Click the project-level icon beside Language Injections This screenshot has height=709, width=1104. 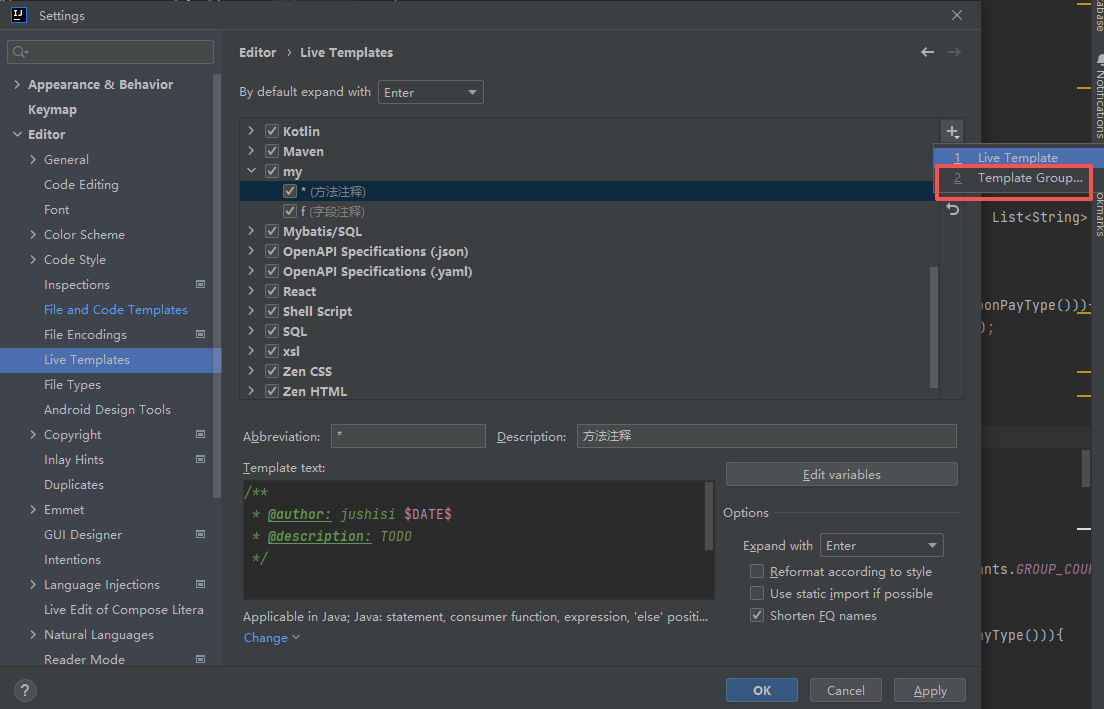click(x=201, y=584)
